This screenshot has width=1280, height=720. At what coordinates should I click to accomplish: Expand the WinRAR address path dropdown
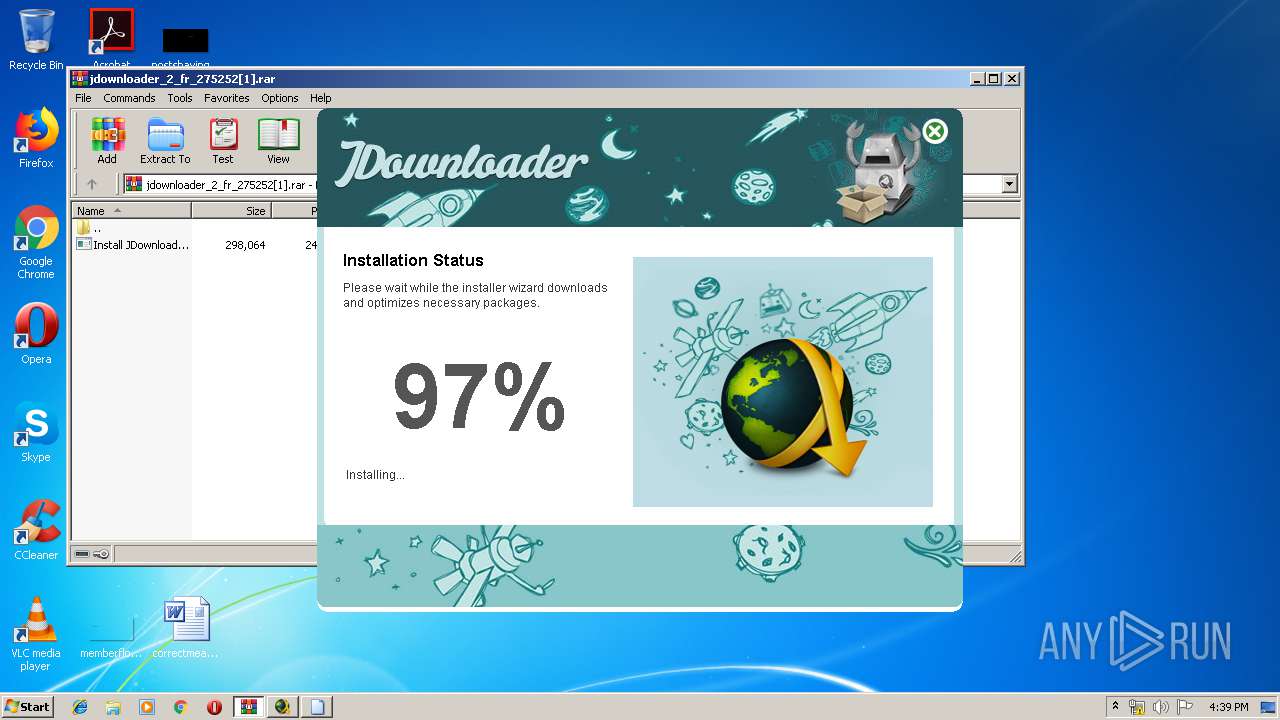tap(1009, 184)
